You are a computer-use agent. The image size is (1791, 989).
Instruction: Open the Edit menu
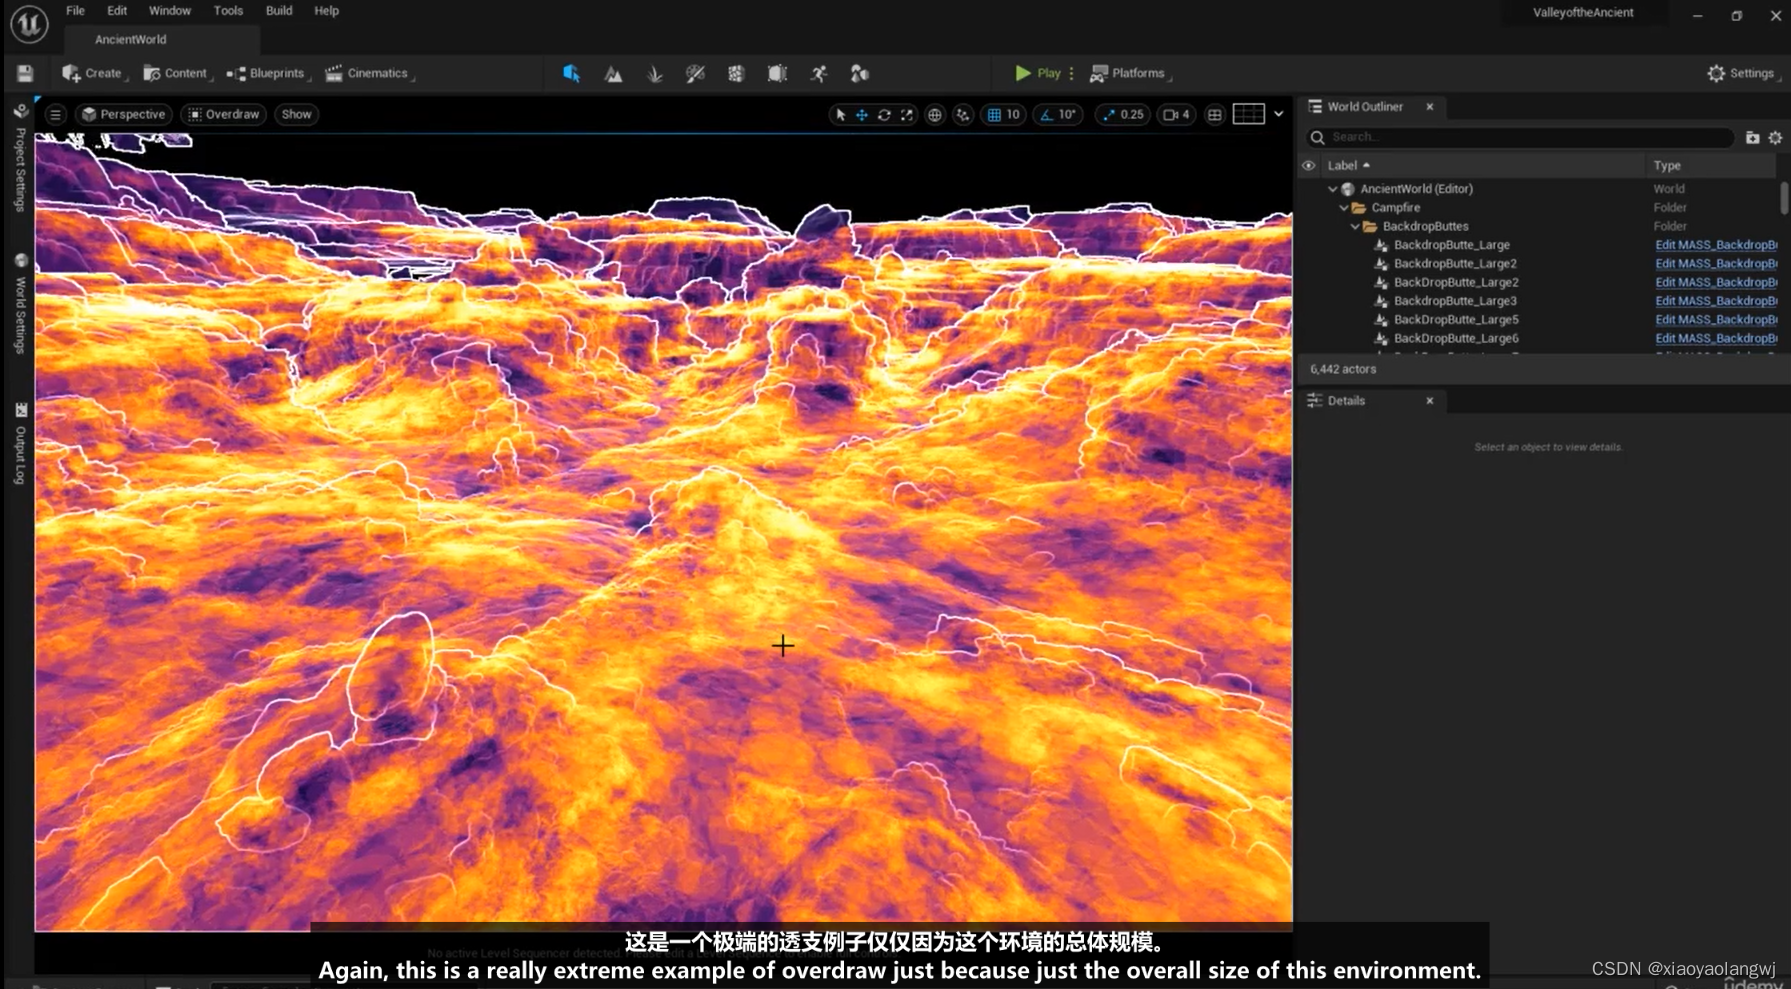tap(117, 11)
